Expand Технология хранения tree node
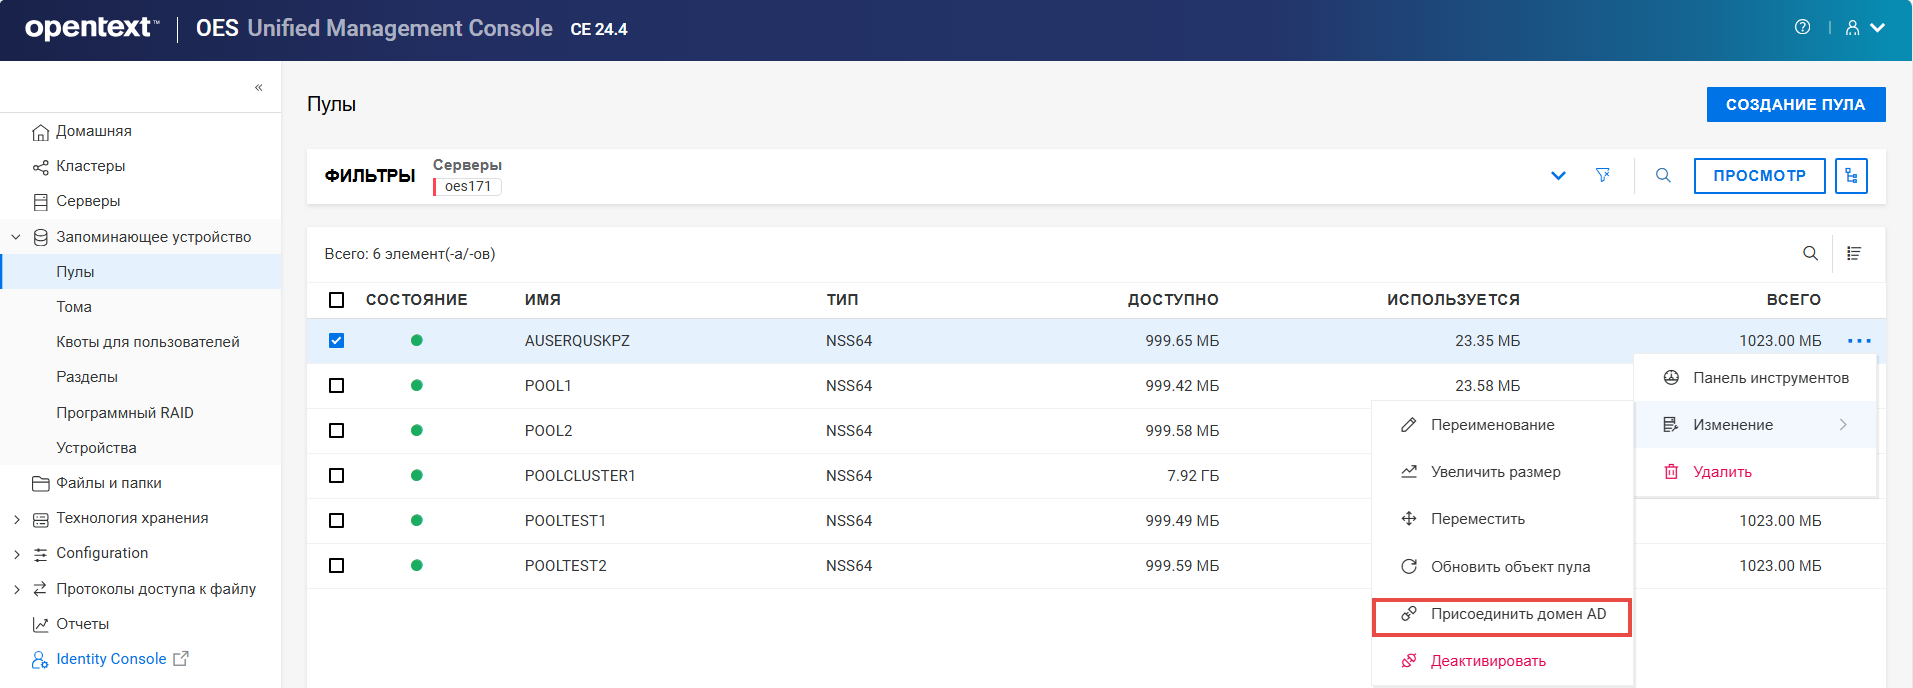The height and width of the screenshot is (688, 1913). click(x=17, y=519)
